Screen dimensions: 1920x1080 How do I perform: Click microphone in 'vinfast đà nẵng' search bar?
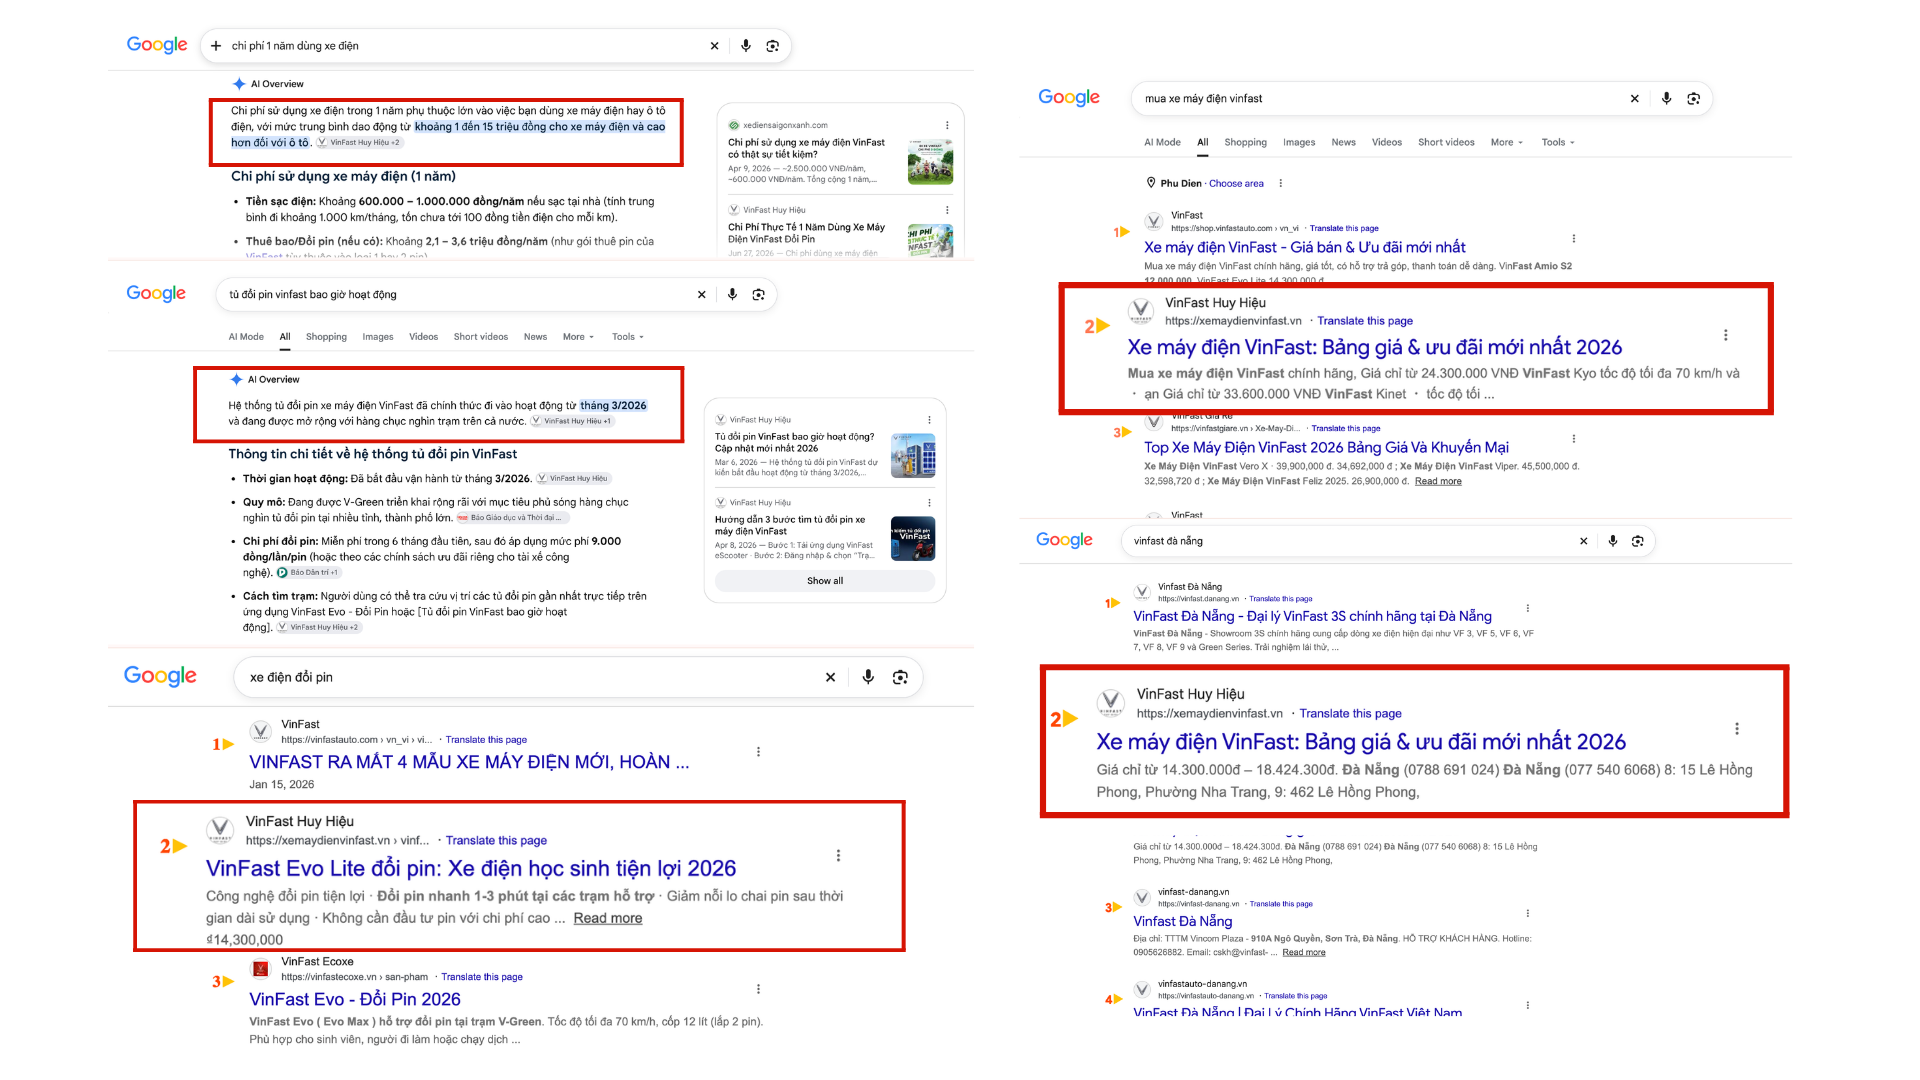(1612, 541)
